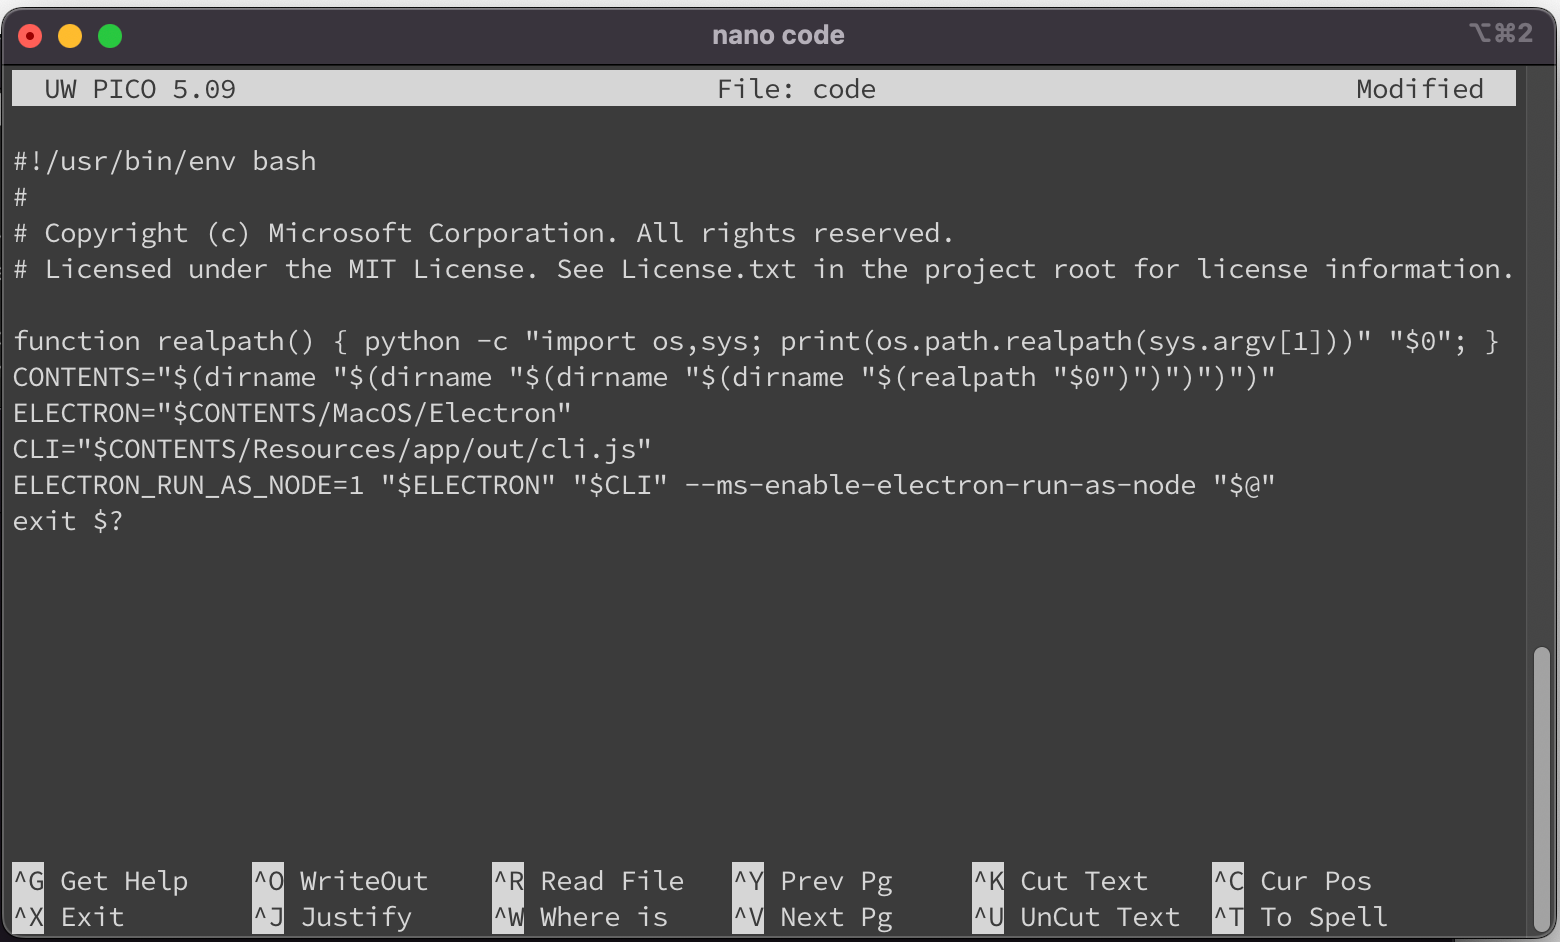Viewport: 1560px width, 942px height.
Task: Click the green zoom window button
Action: (110, 37)
